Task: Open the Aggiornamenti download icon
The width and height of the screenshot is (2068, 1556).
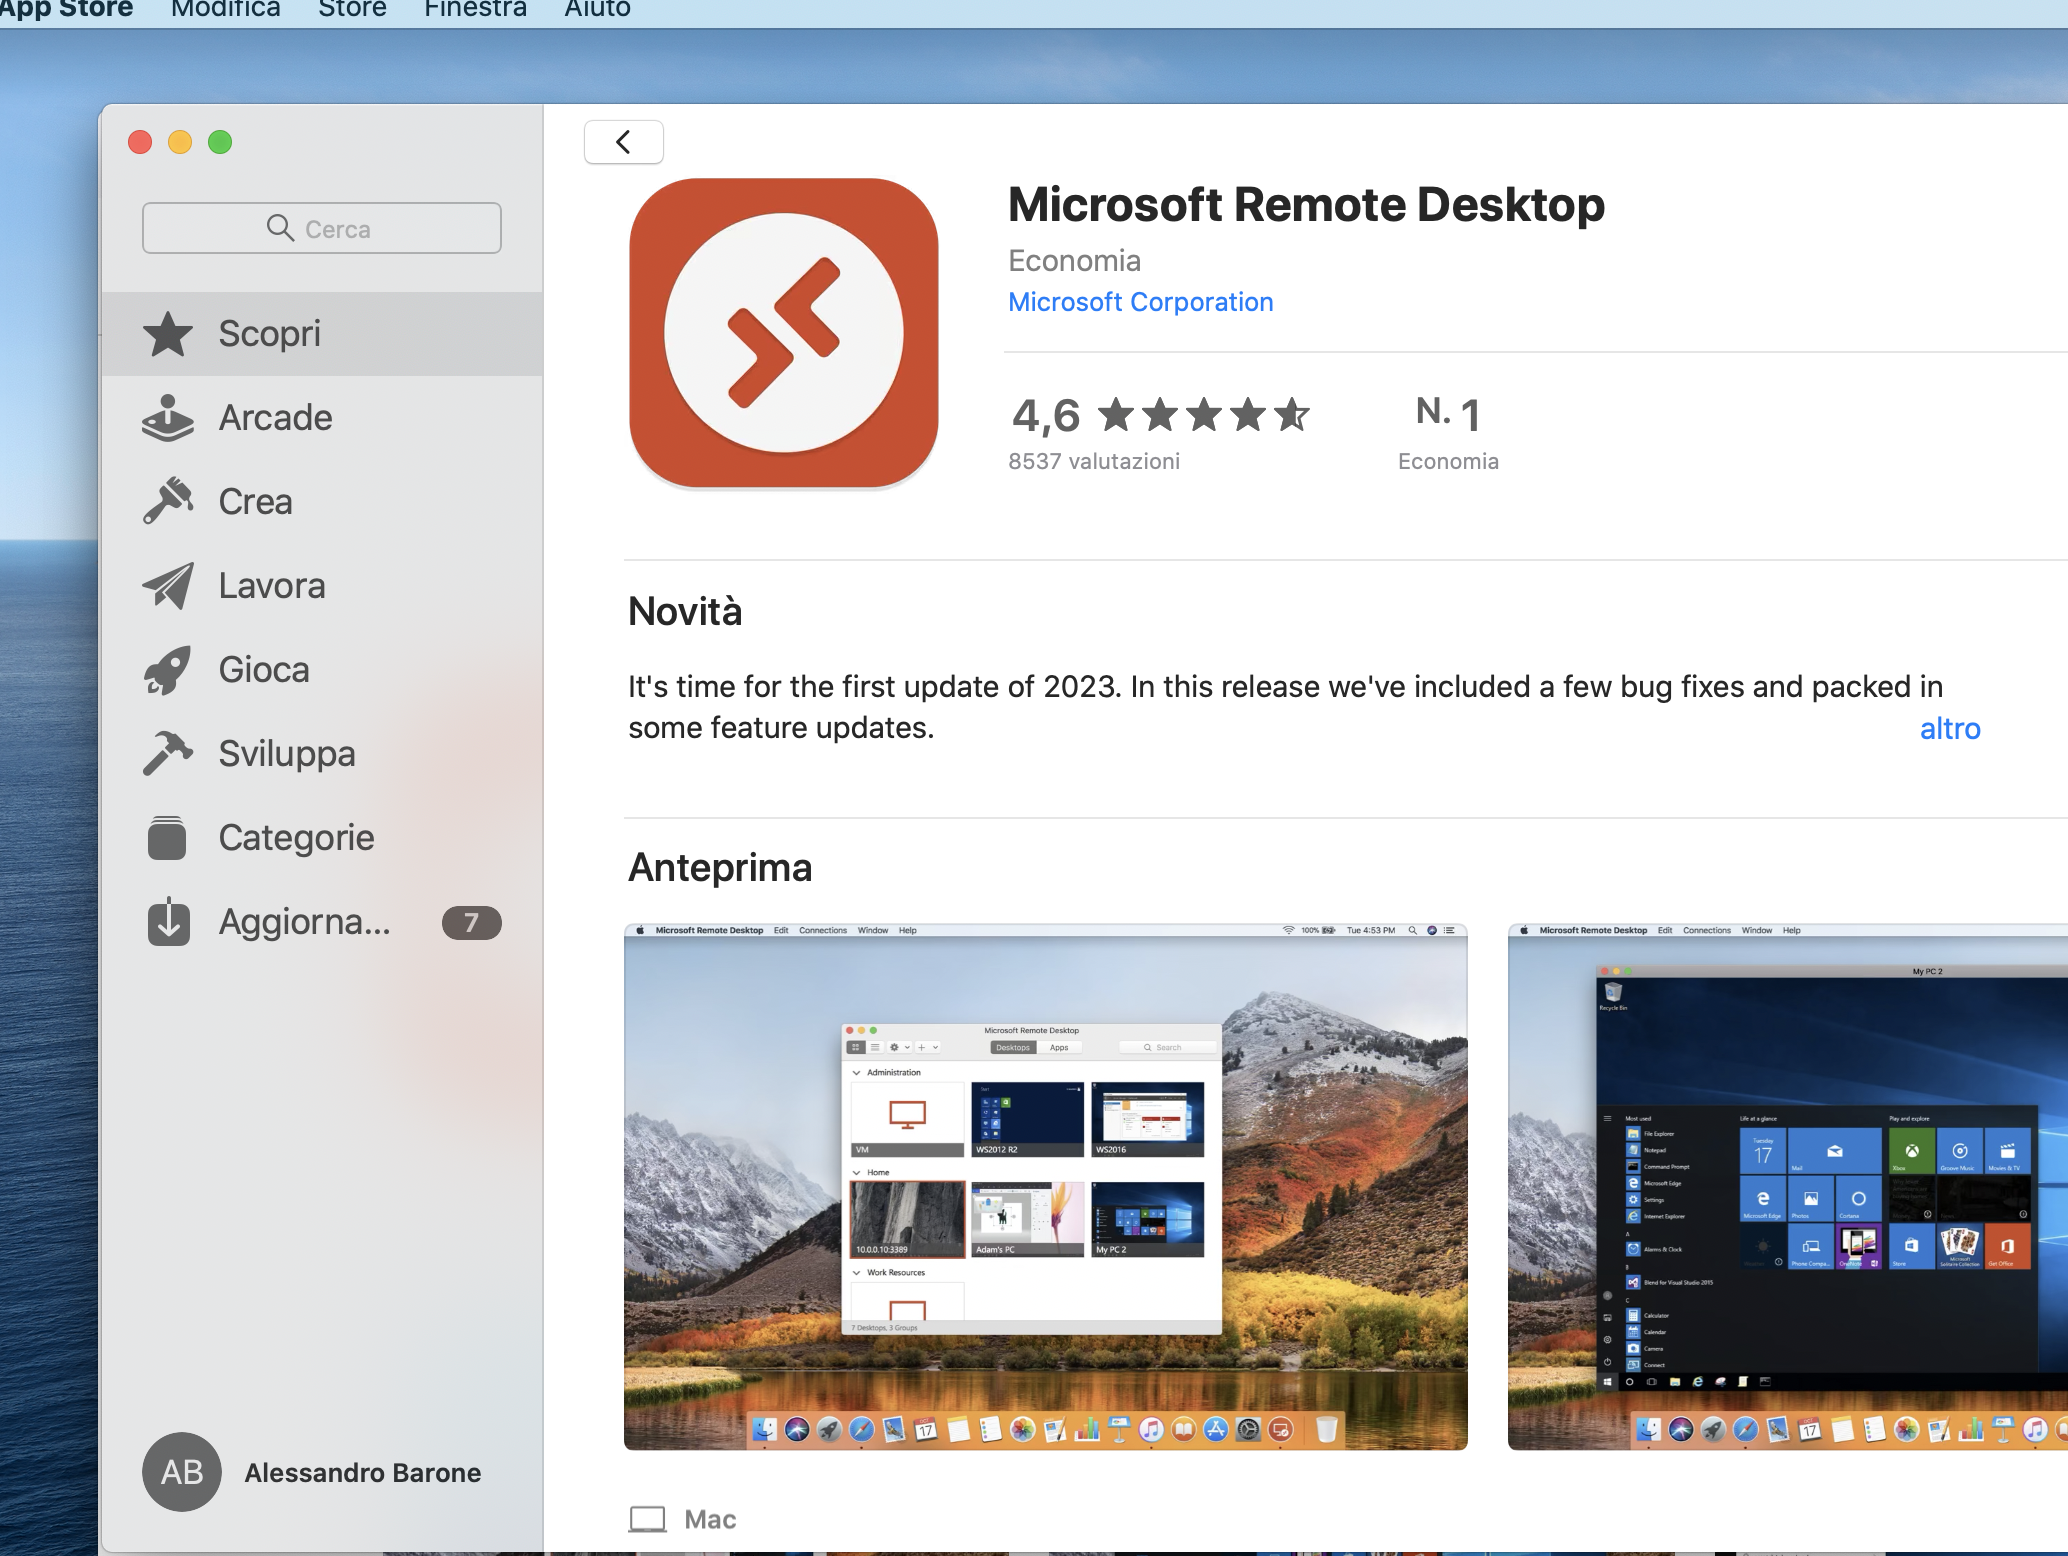Action: [168, 922]
